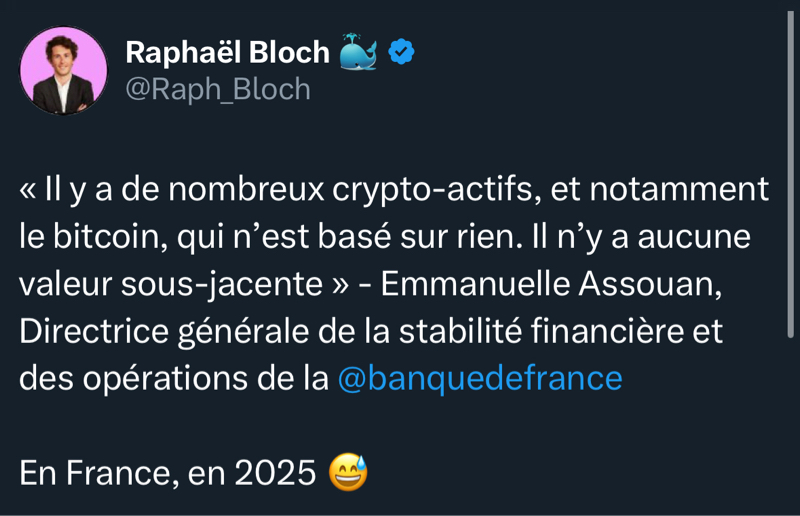This screenshot has height=516, width=800.
Task: Click the blue verified checkmark badge
Action: [x=402, y=52]
